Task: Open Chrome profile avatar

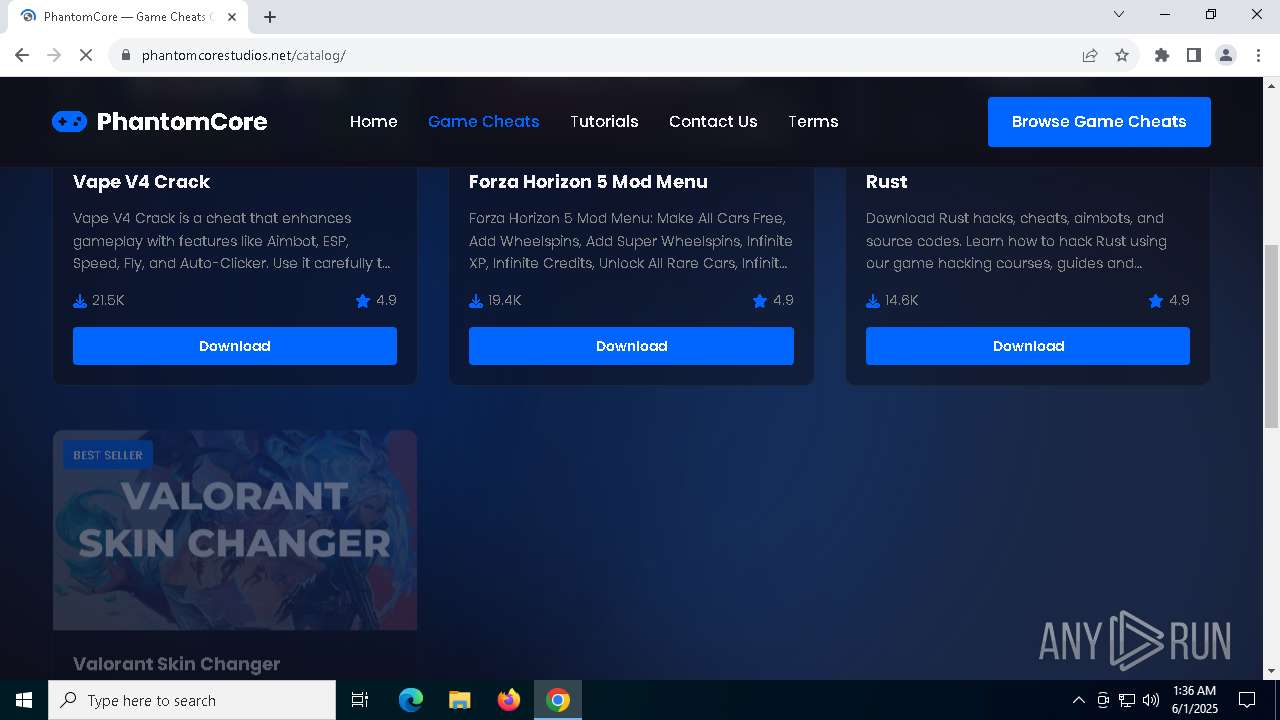Action: point(1226,55)
